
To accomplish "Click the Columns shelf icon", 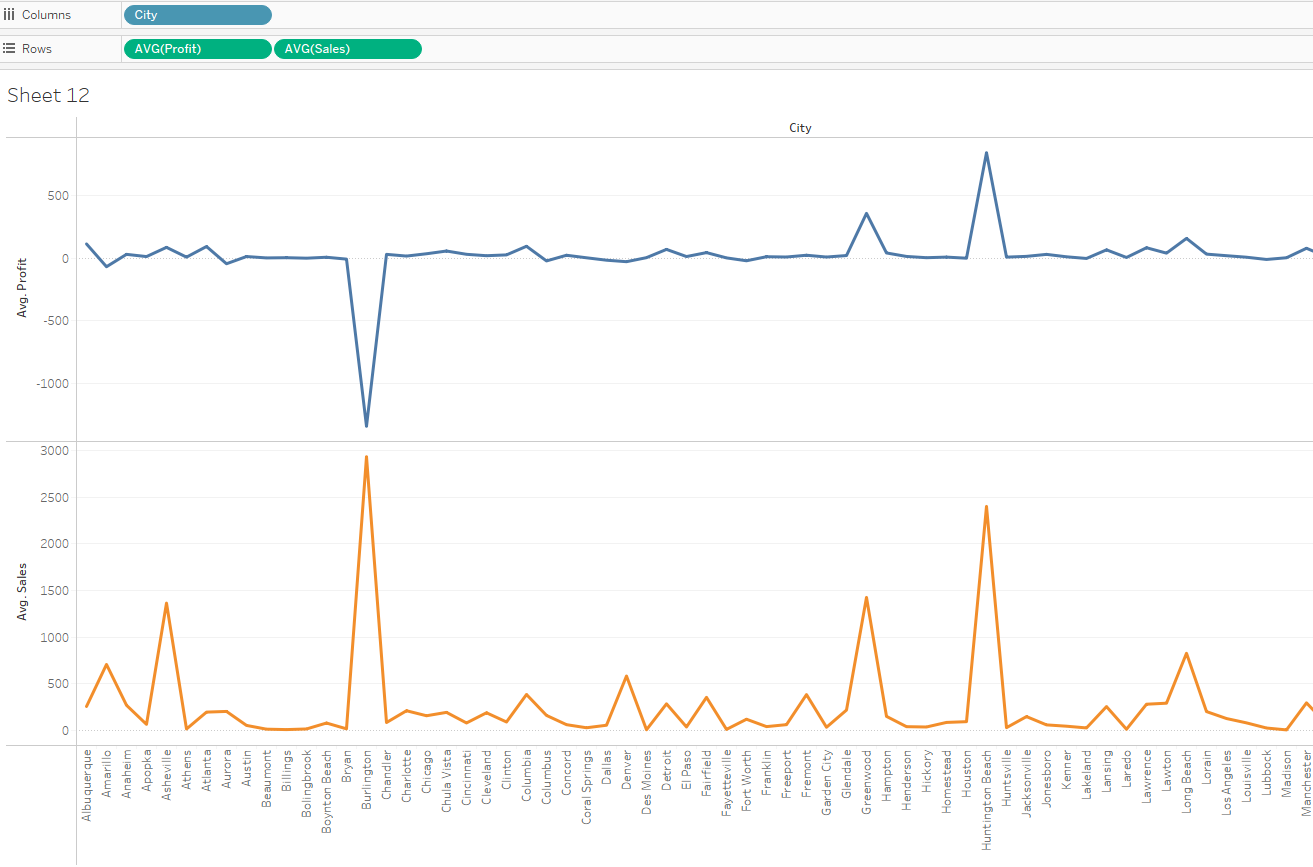I will pyautogui.click(x=10, y=14).
